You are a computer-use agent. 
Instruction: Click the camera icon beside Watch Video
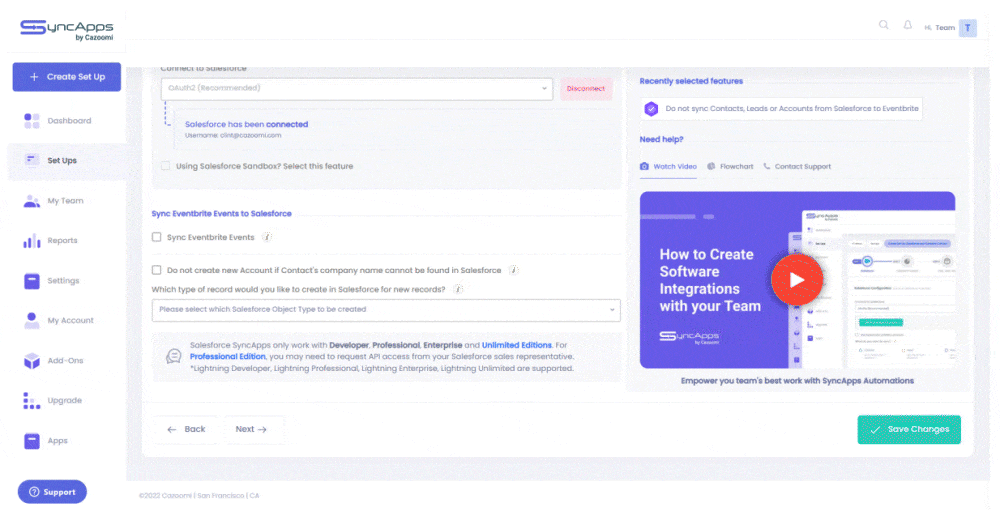644,166
